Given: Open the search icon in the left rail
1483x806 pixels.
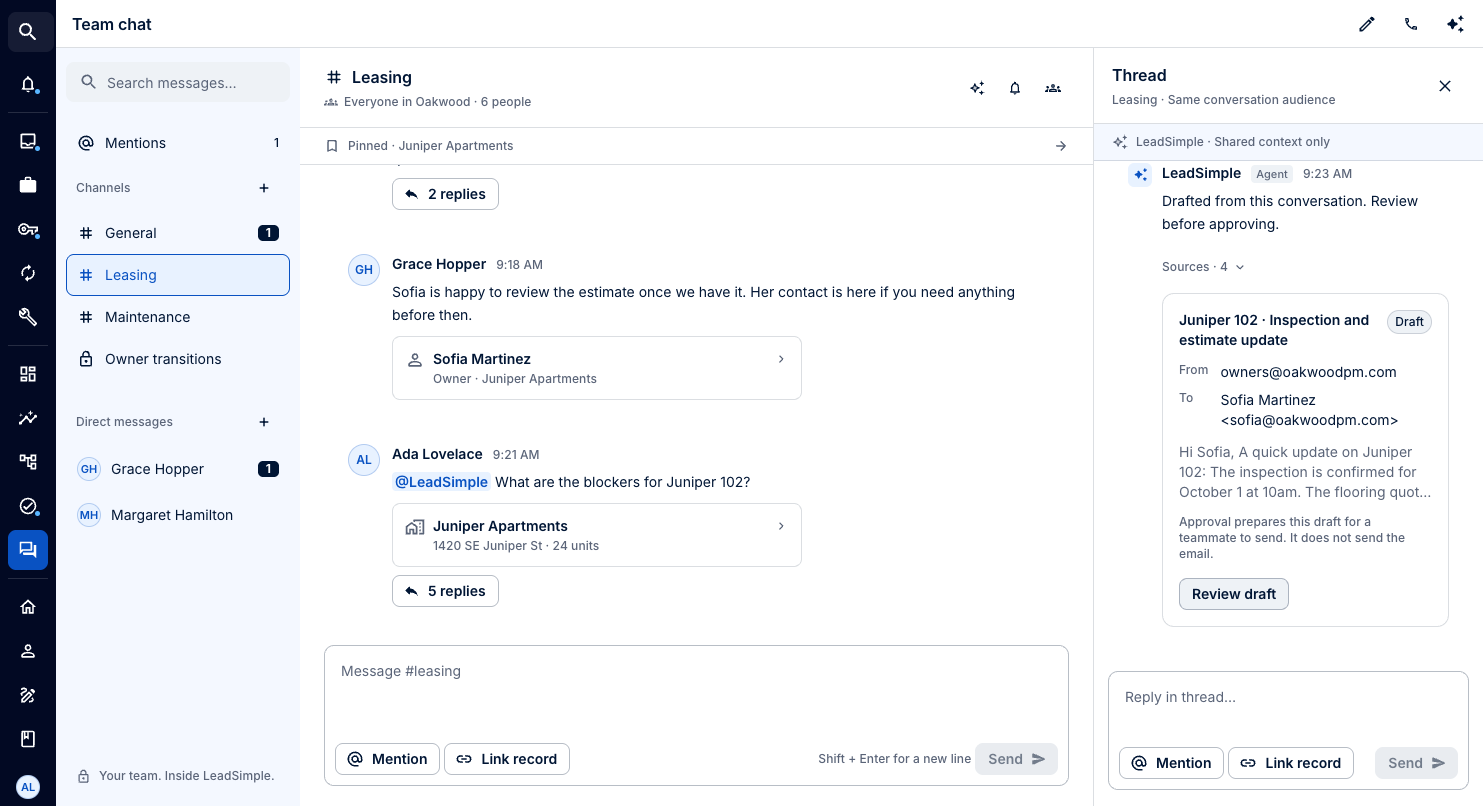Looking at the screenshot, I should point(28,32).
